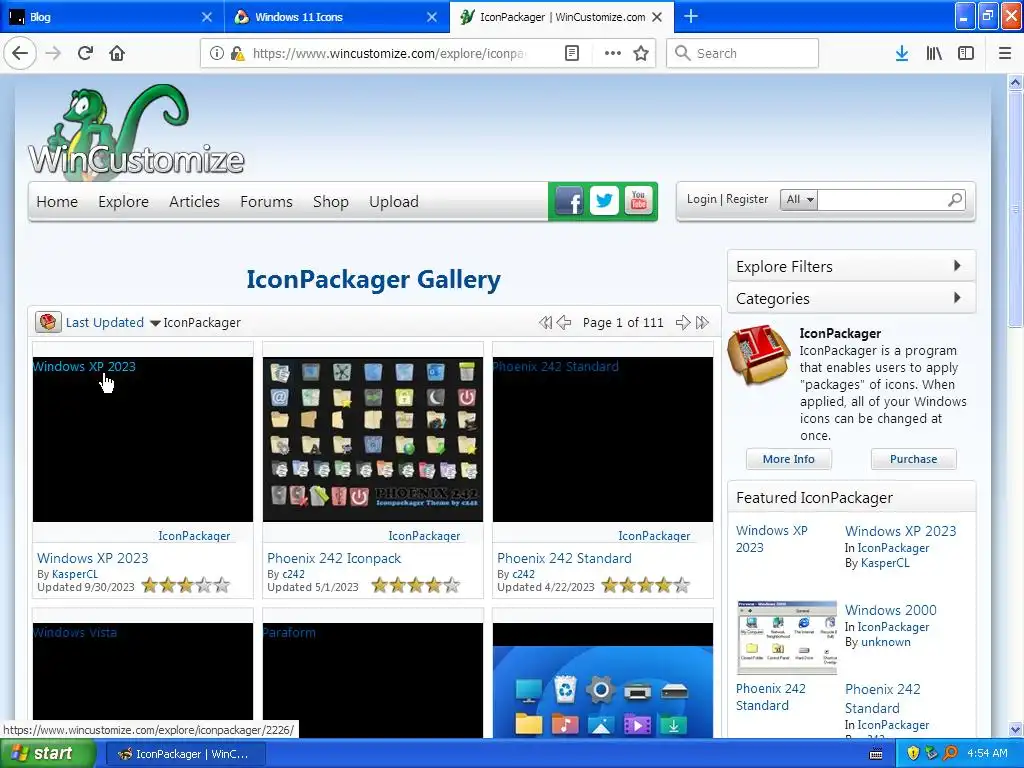Switch to the Blog tab

(111, 17)
